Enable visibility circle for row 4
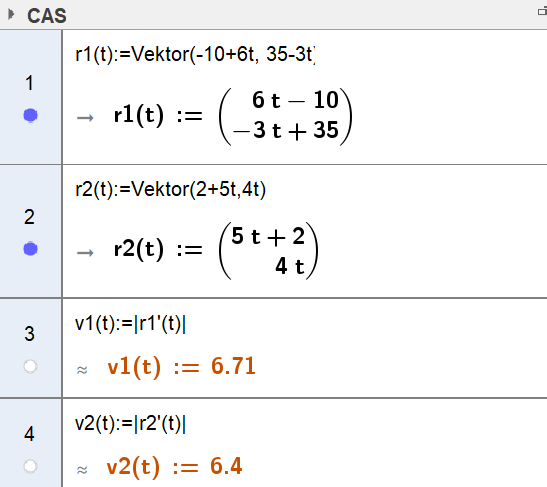The height and width of the screenshot is (487, 547). pyautogui.click(x=30, y=466)
